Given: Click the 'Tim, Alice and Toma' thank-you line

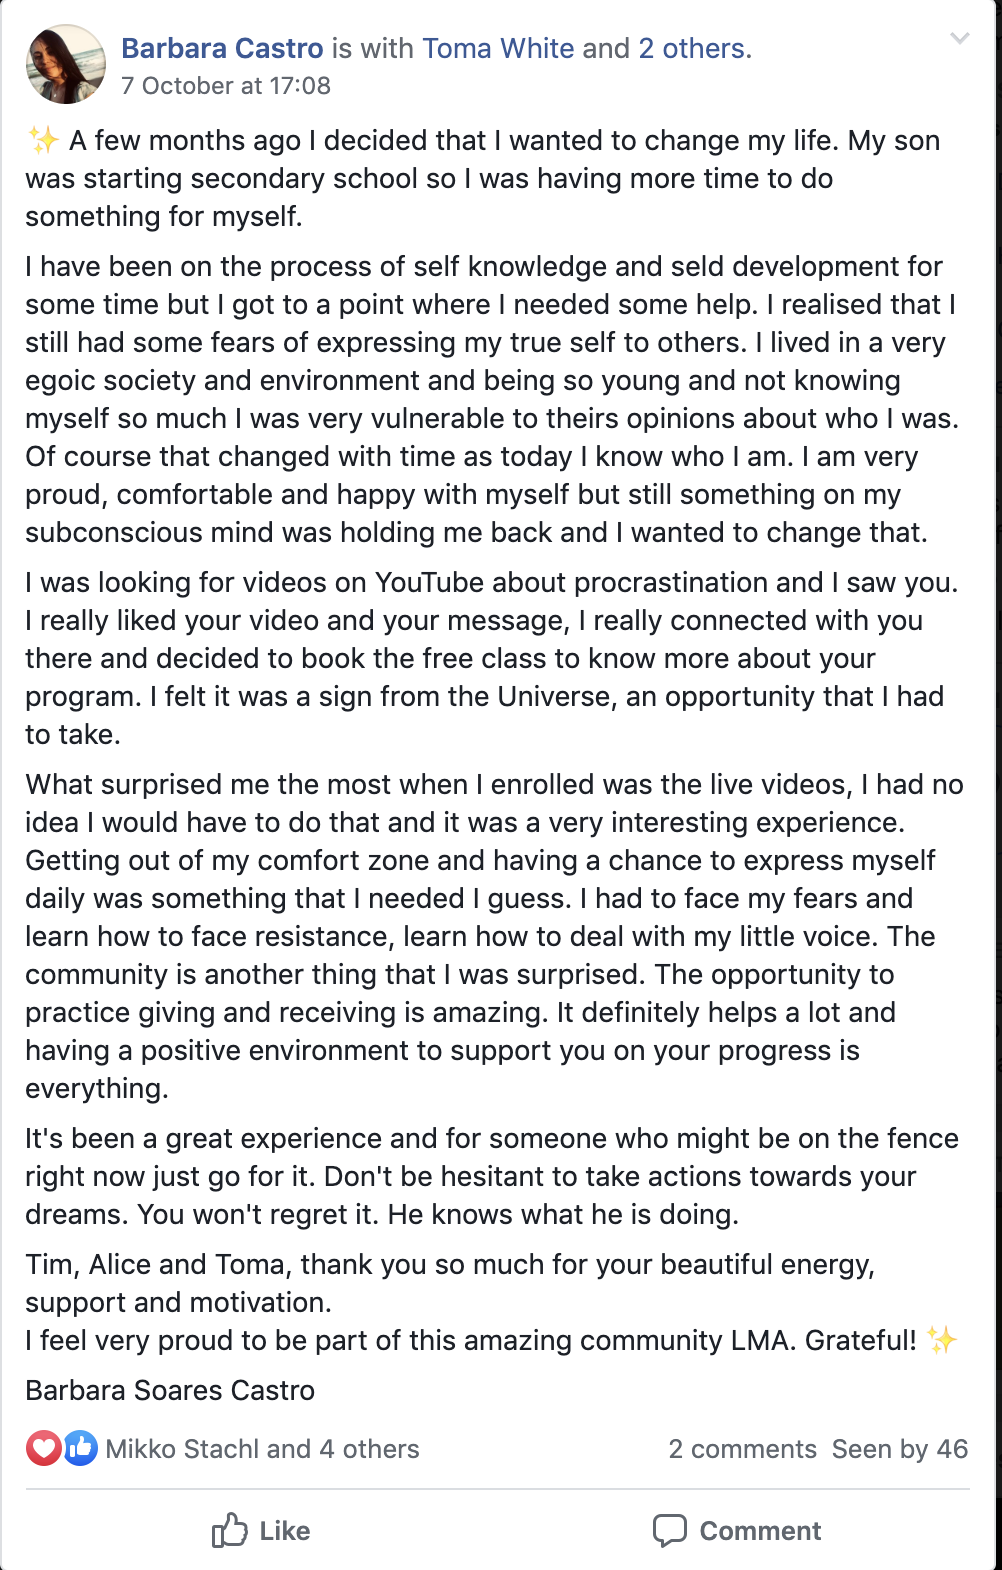Looking at the screenshot, I should 450,1283.
